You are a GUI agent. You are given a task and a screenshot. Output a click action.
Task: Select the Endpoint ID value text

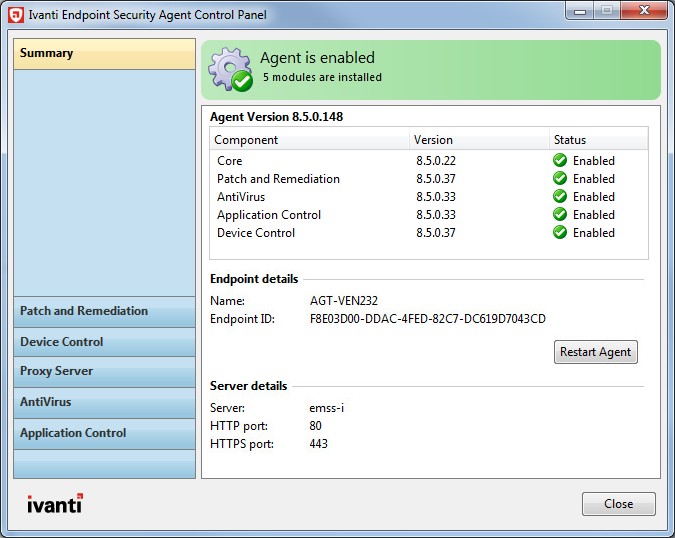428,319
